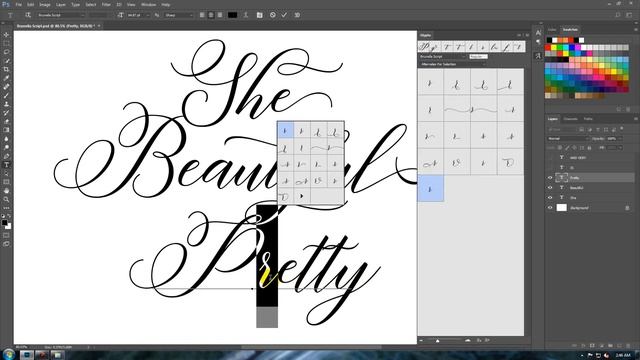Open the layer blend mode Normal dropdown
This screenshot has height=360, width=640.
pyautogui.click(x=568, y=139)
